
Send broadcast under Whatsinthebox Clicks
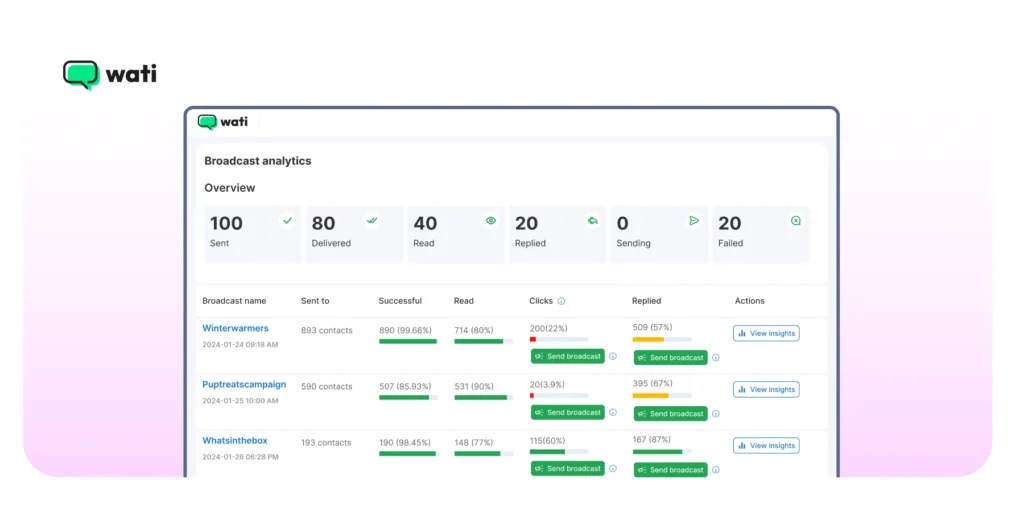click(x=568, y=469)
